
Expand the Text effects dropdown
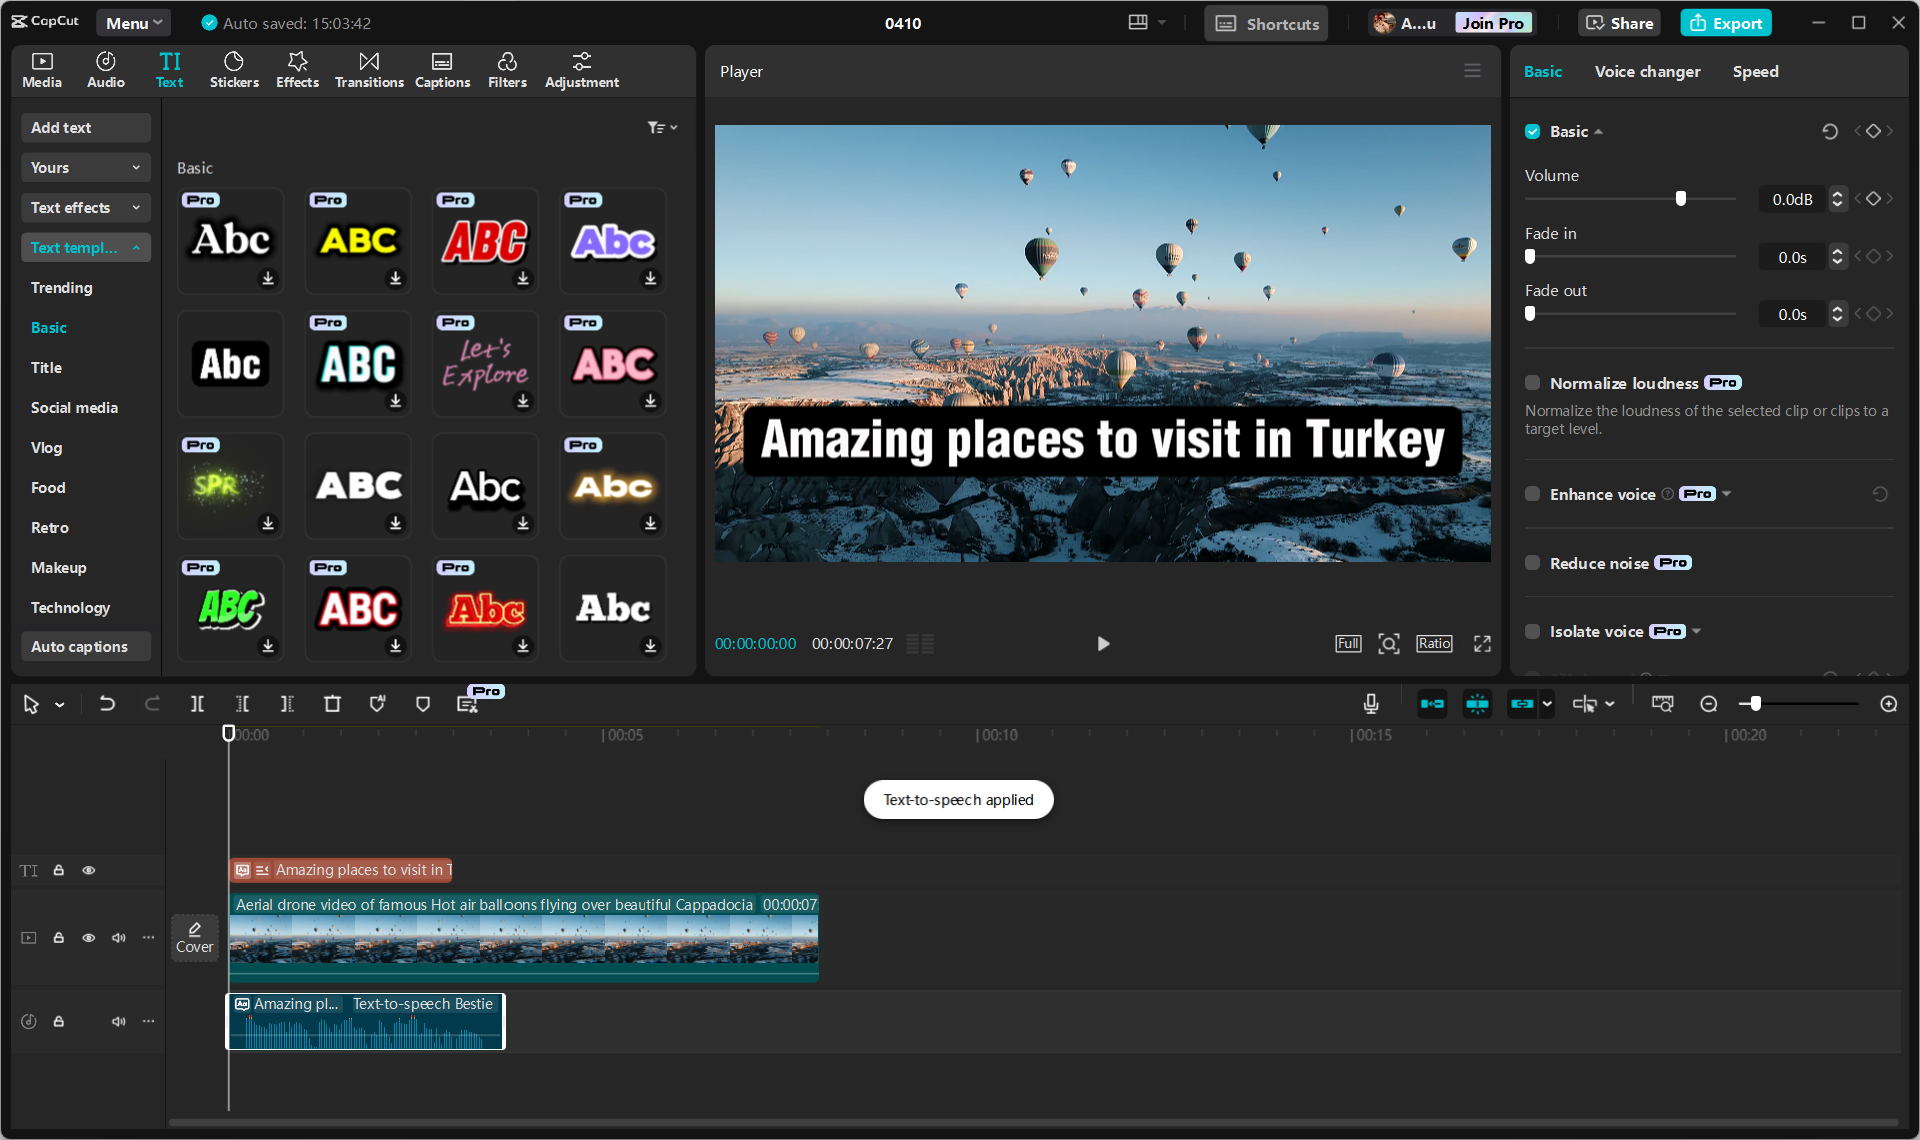[85, 208]
